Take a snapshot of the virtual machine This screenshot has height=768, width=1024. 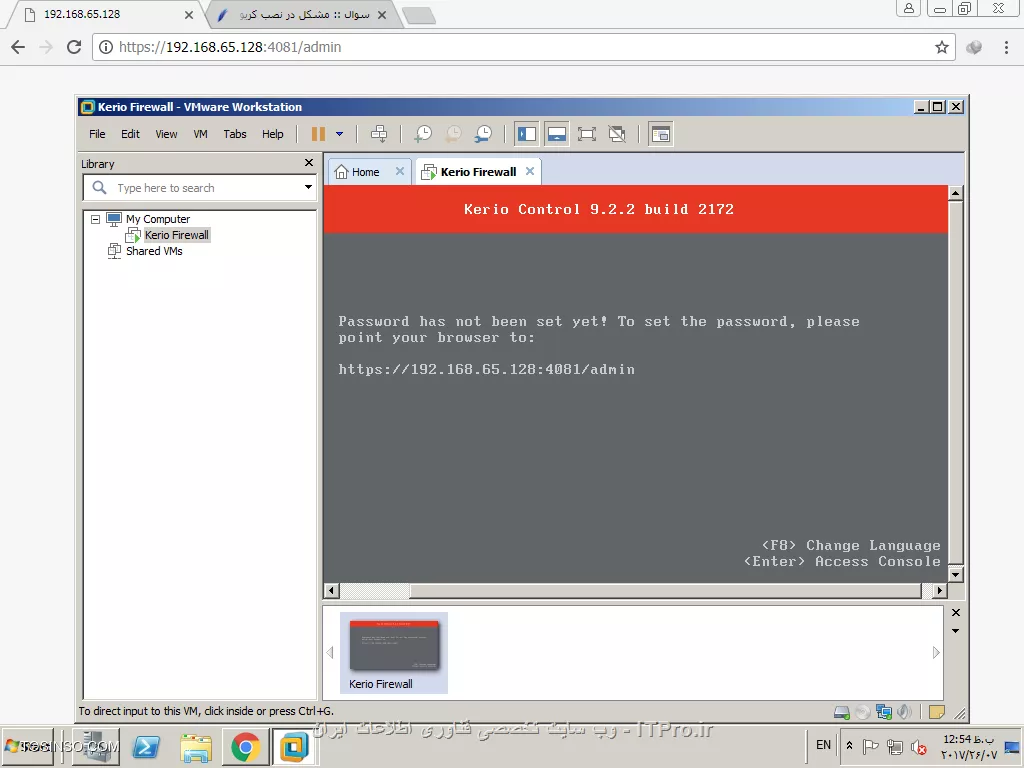[423, 135]
